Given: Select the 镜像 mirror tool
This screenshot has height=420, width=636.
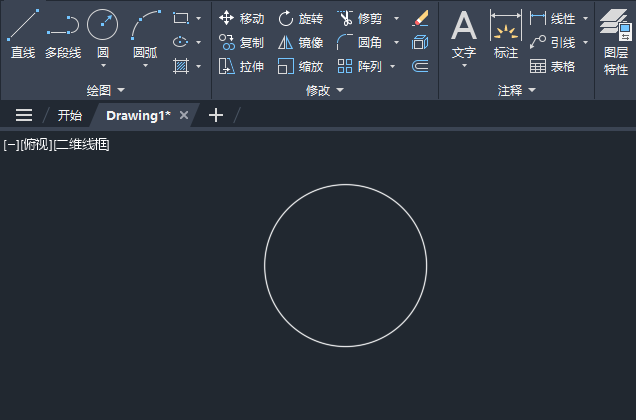Looking at the screenshot, I should point(301,42).
